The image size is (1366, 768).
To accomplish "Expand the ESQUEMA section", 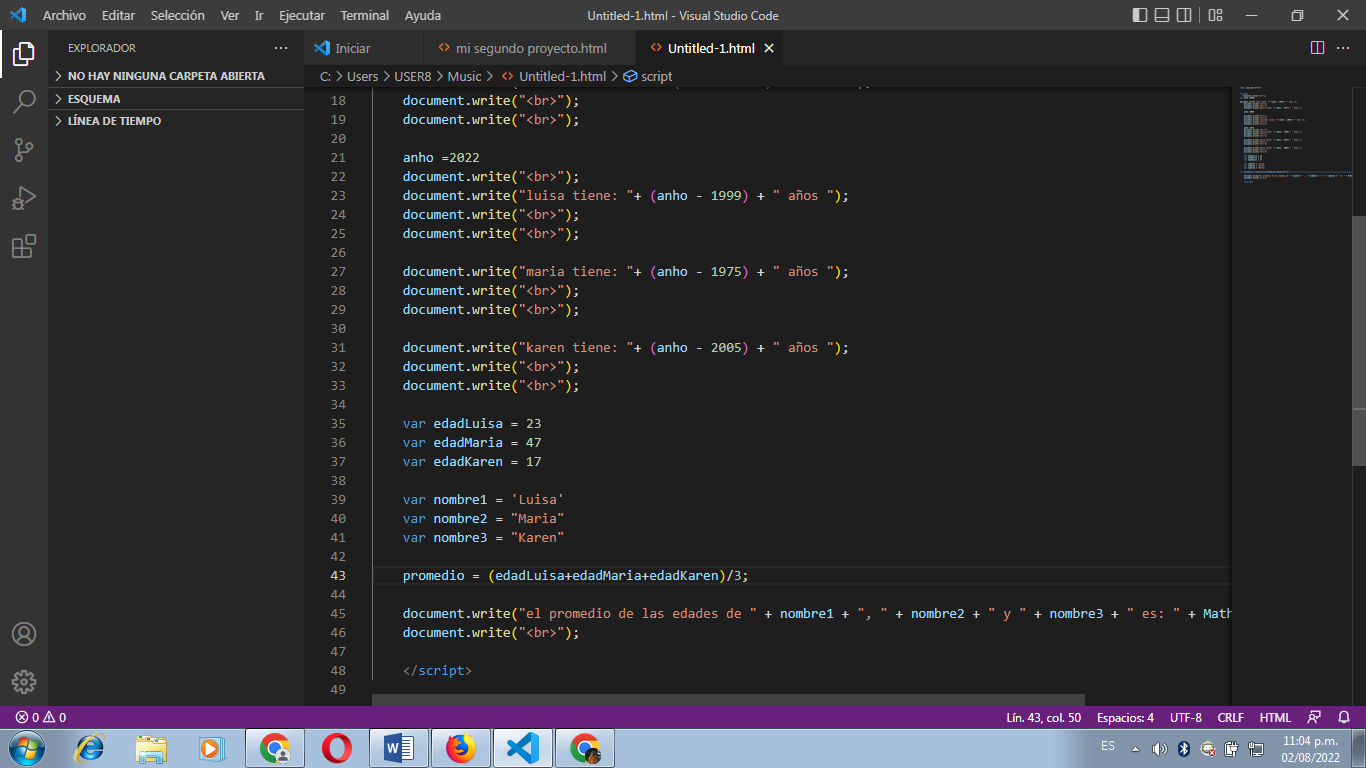I will point(176,99).
